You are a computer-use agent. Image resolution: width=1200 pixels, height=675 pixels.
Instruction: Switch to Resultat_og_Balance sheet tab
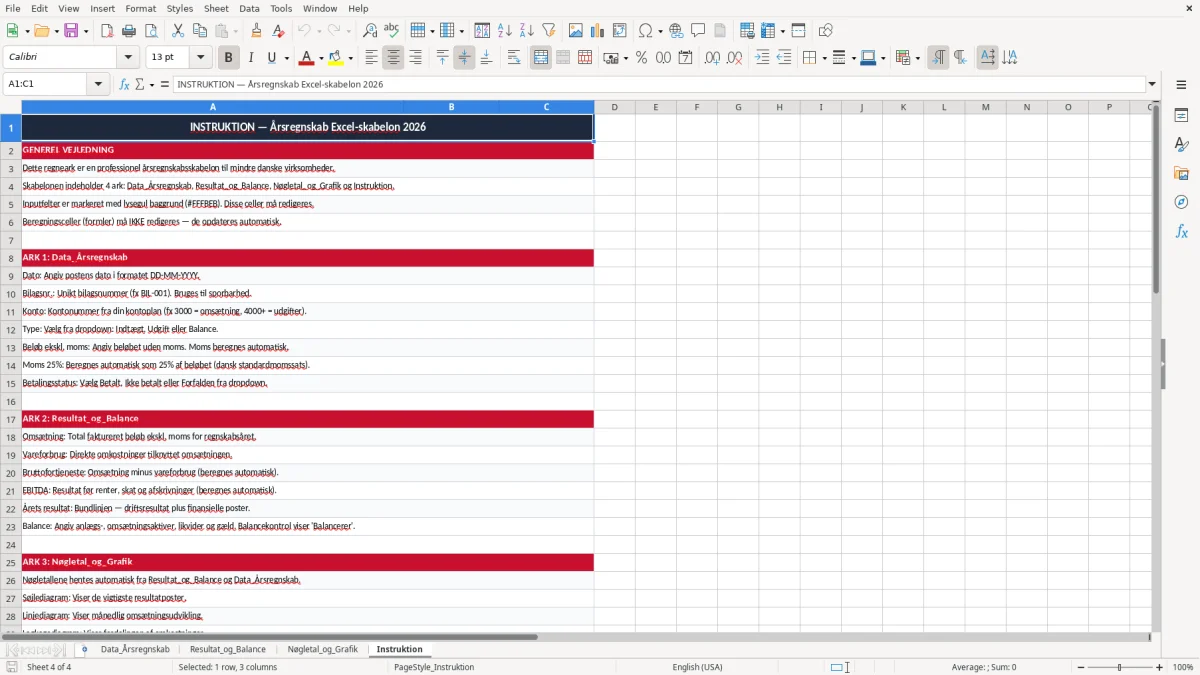[x=228, y=649]
